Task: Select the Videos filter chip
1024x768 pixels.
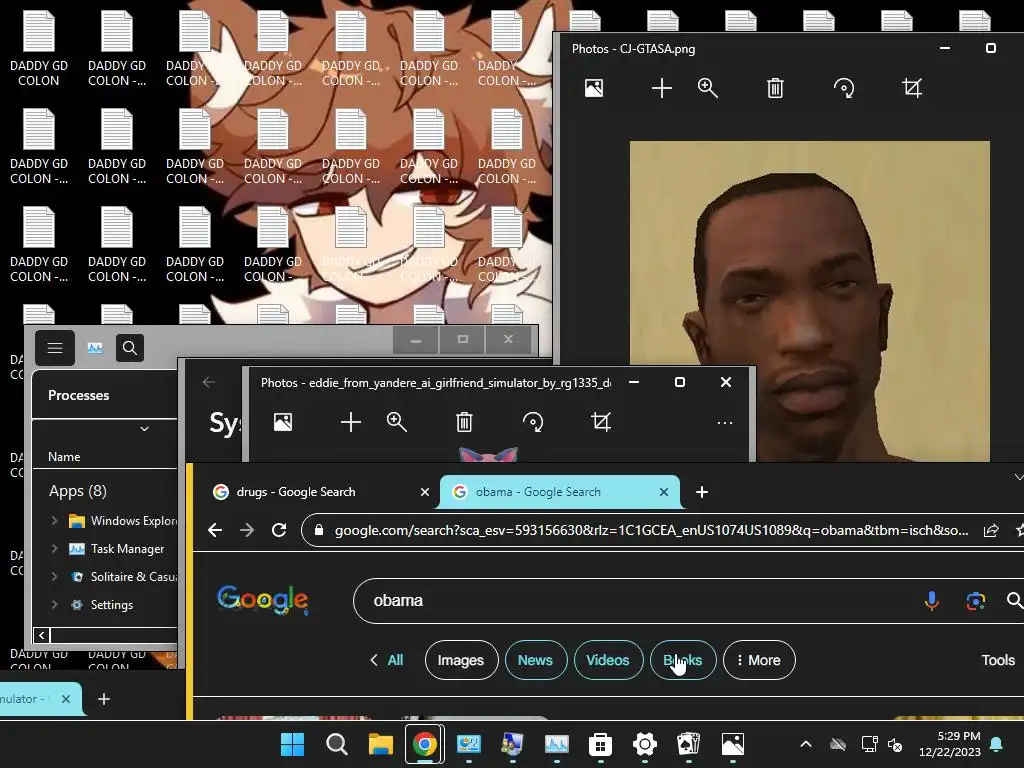Action: [x=608, y=660]
